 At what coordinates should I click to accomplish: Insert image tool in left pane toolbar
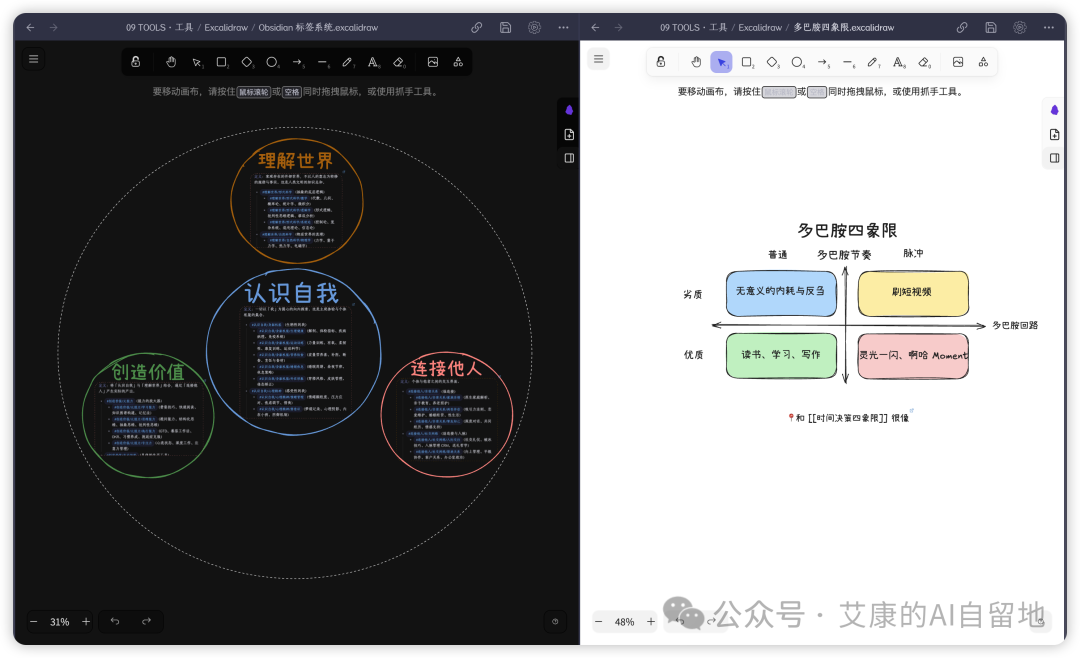point(433,62)
